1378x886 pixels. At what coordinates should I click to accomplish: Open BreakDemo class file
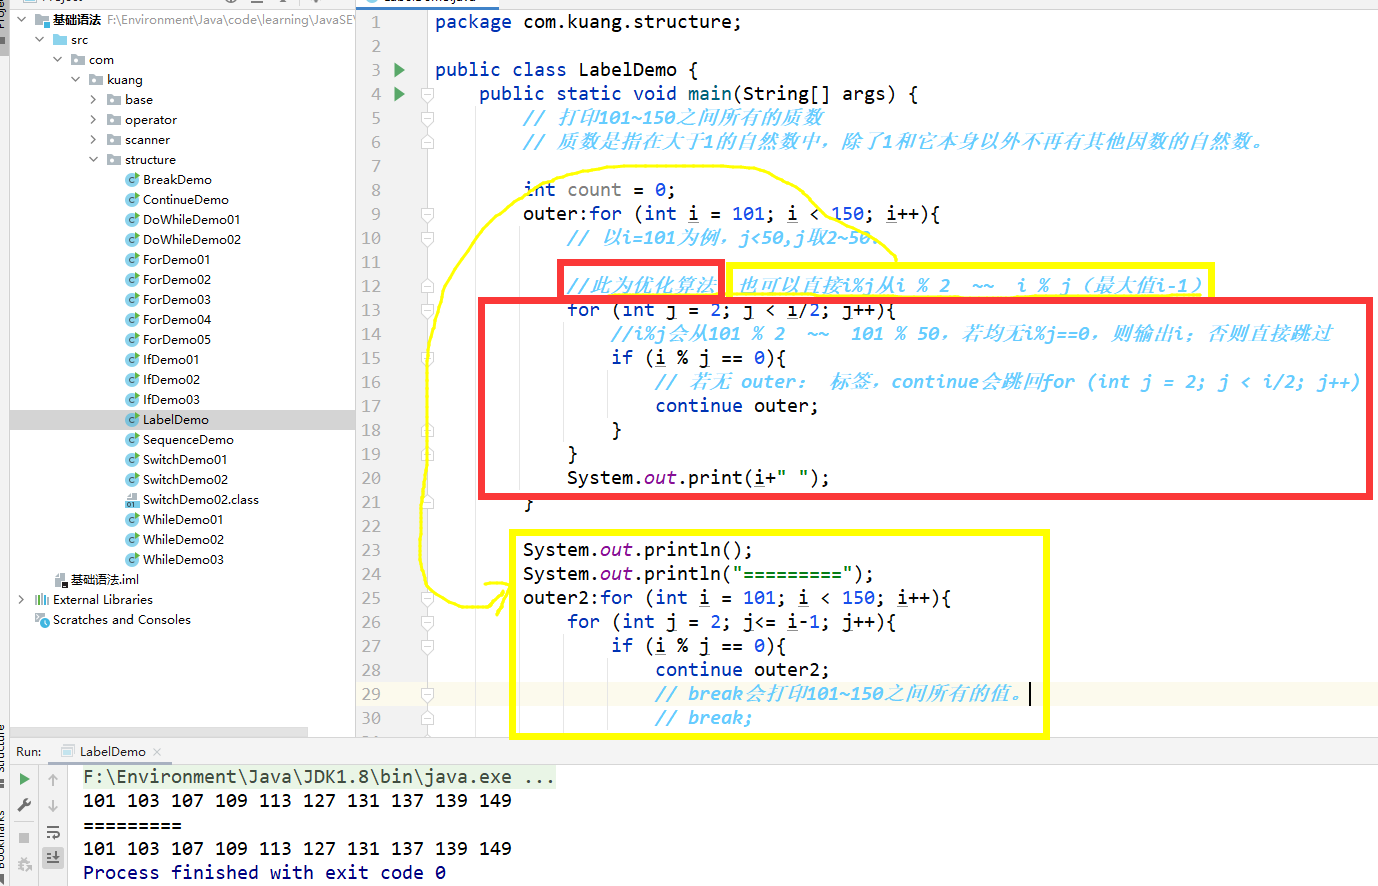point(177,180)
